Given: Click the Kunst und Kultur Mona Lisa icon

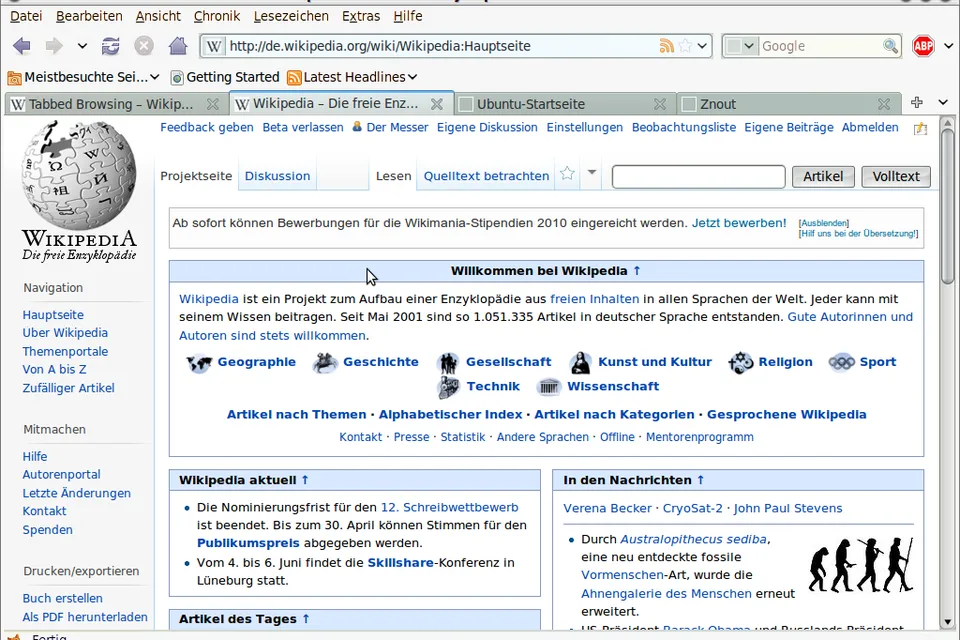Looking at the screenshot, I should 580,363.
